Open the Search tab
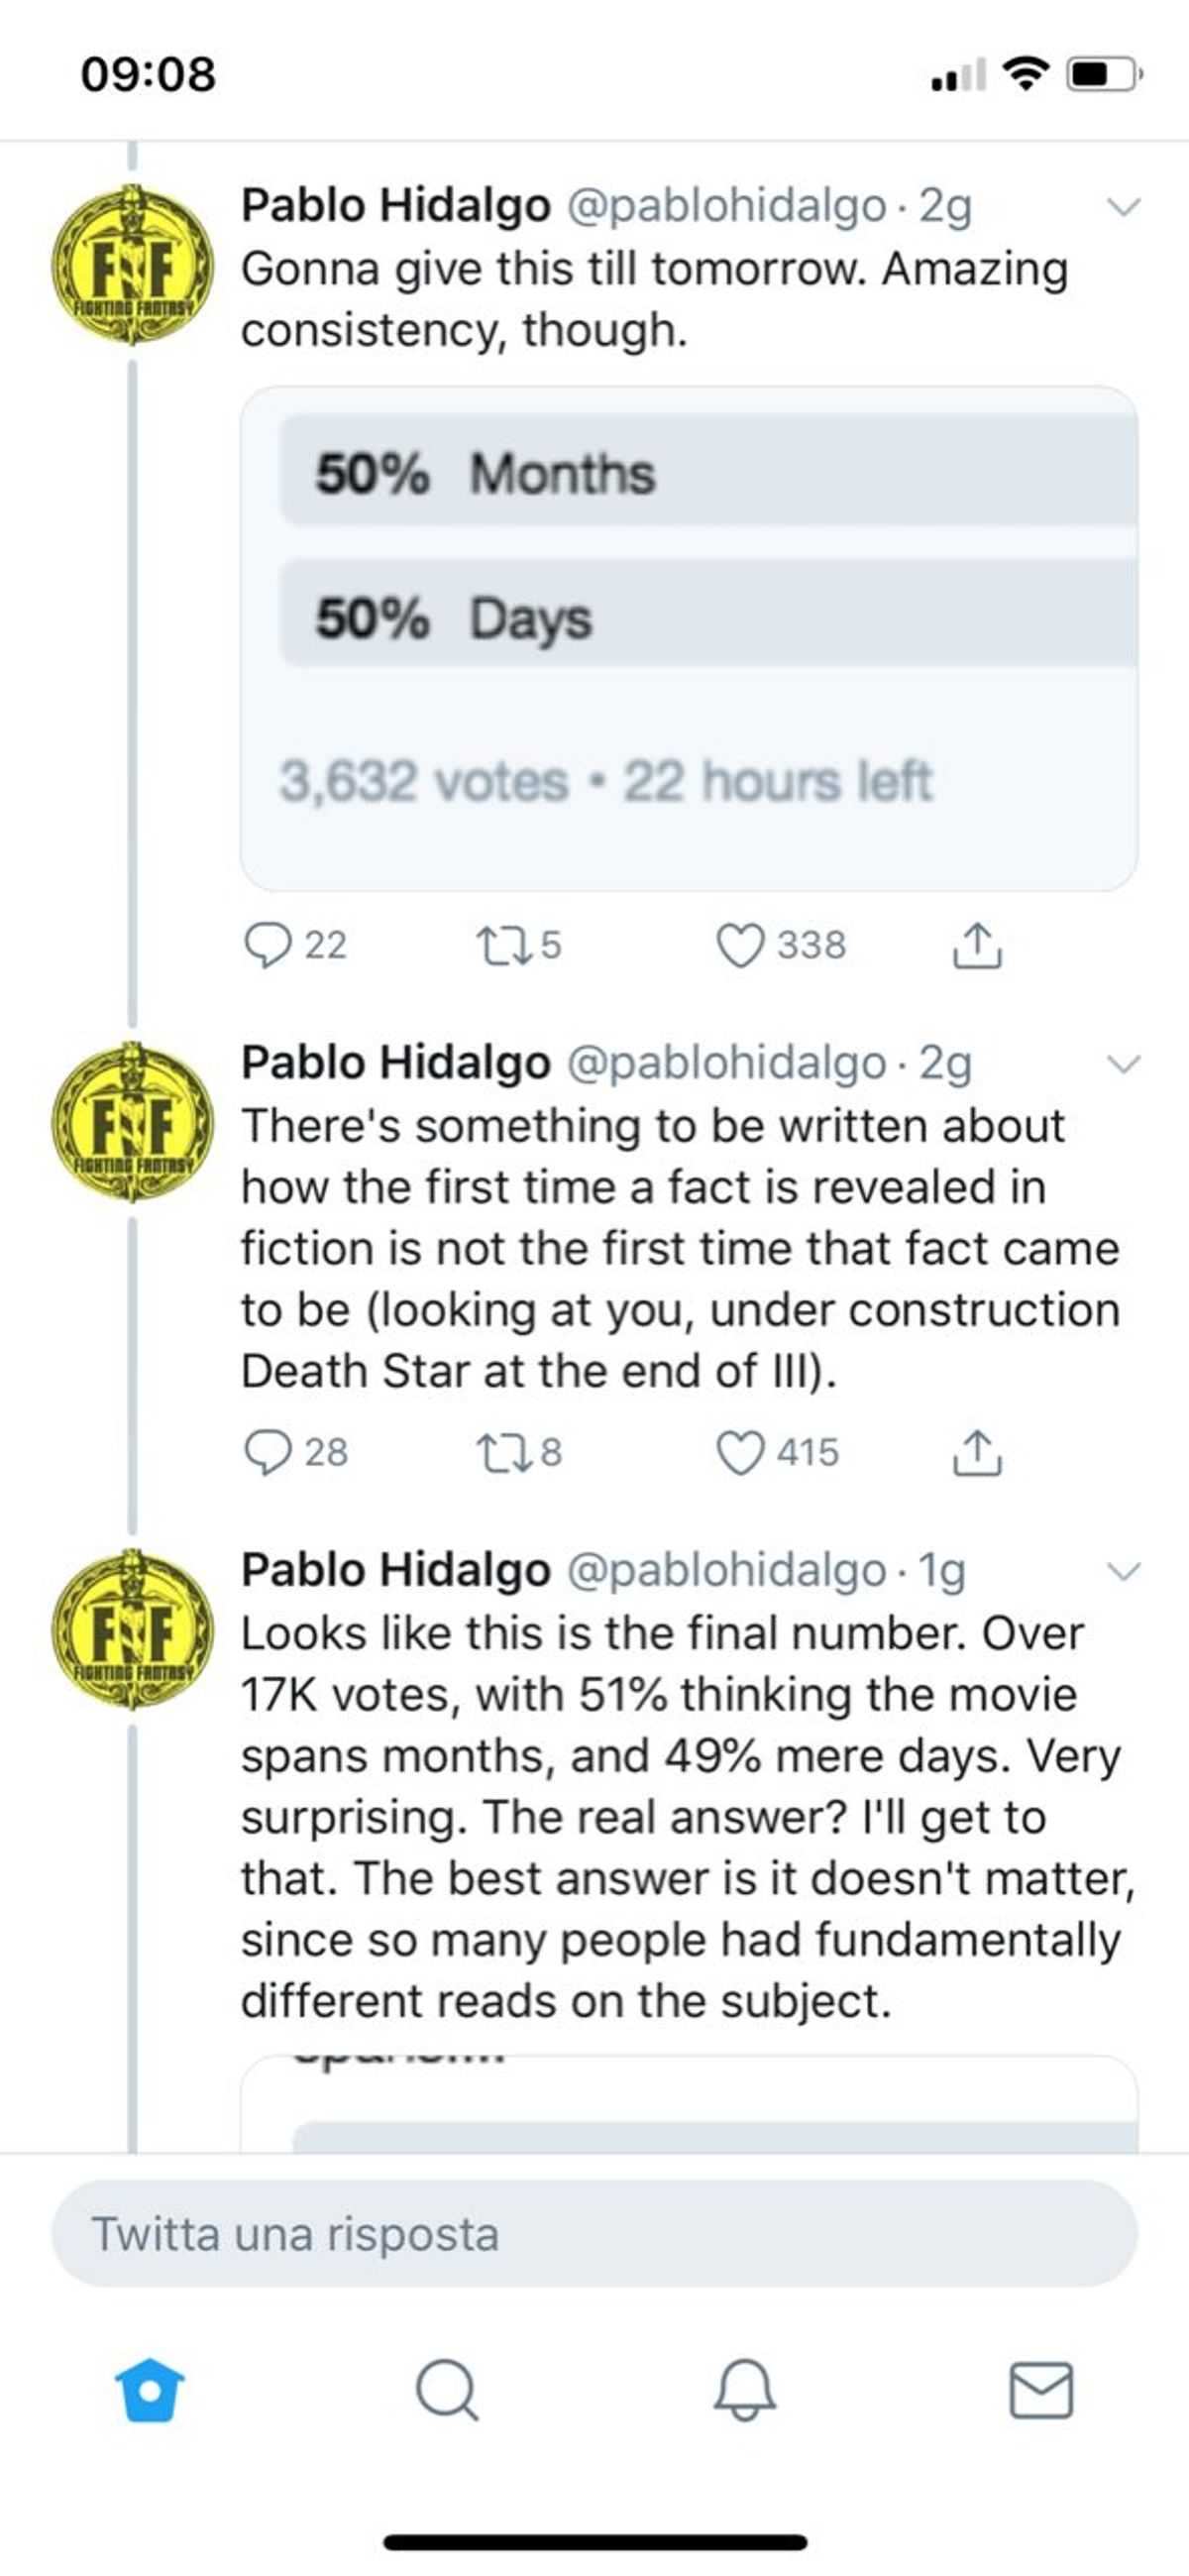This screenshot has height=2576, width=1189. pos(446,2389)
